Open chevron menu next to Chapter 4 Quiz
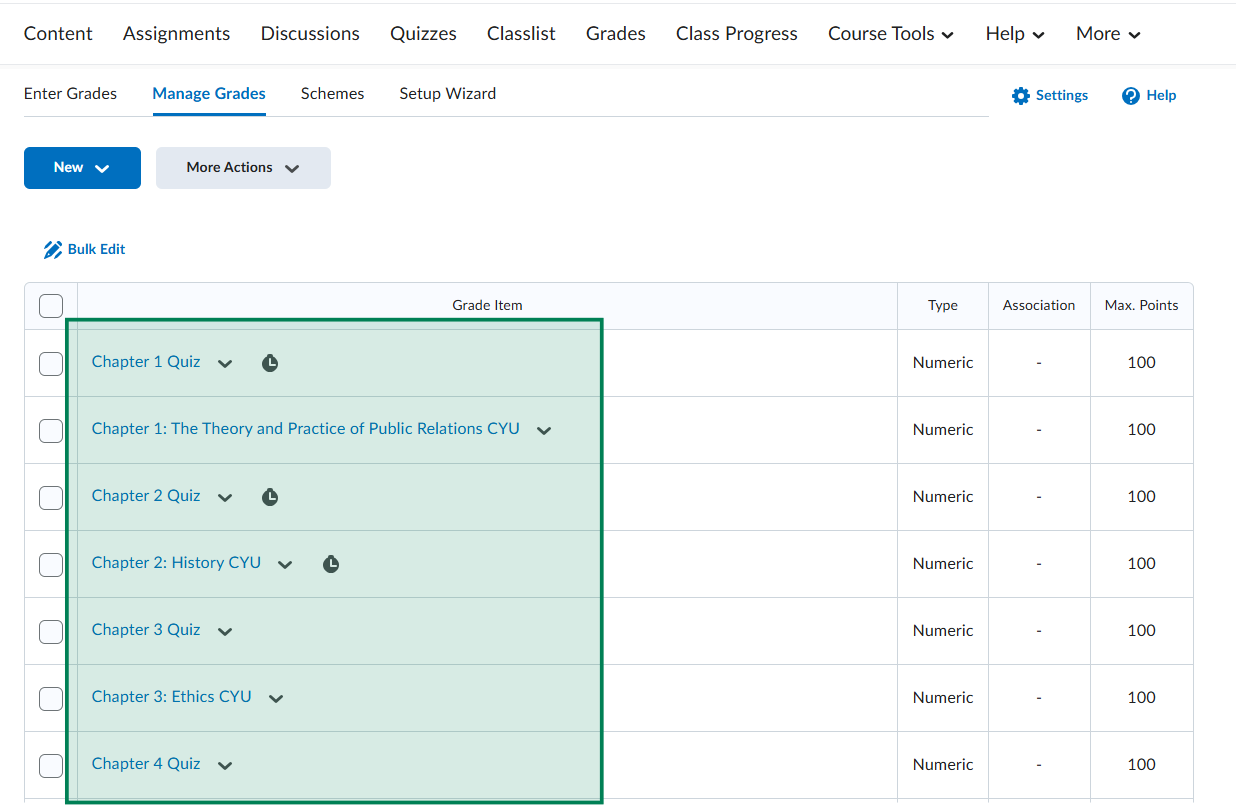1236x805 pixels. (x=225, y=766)
